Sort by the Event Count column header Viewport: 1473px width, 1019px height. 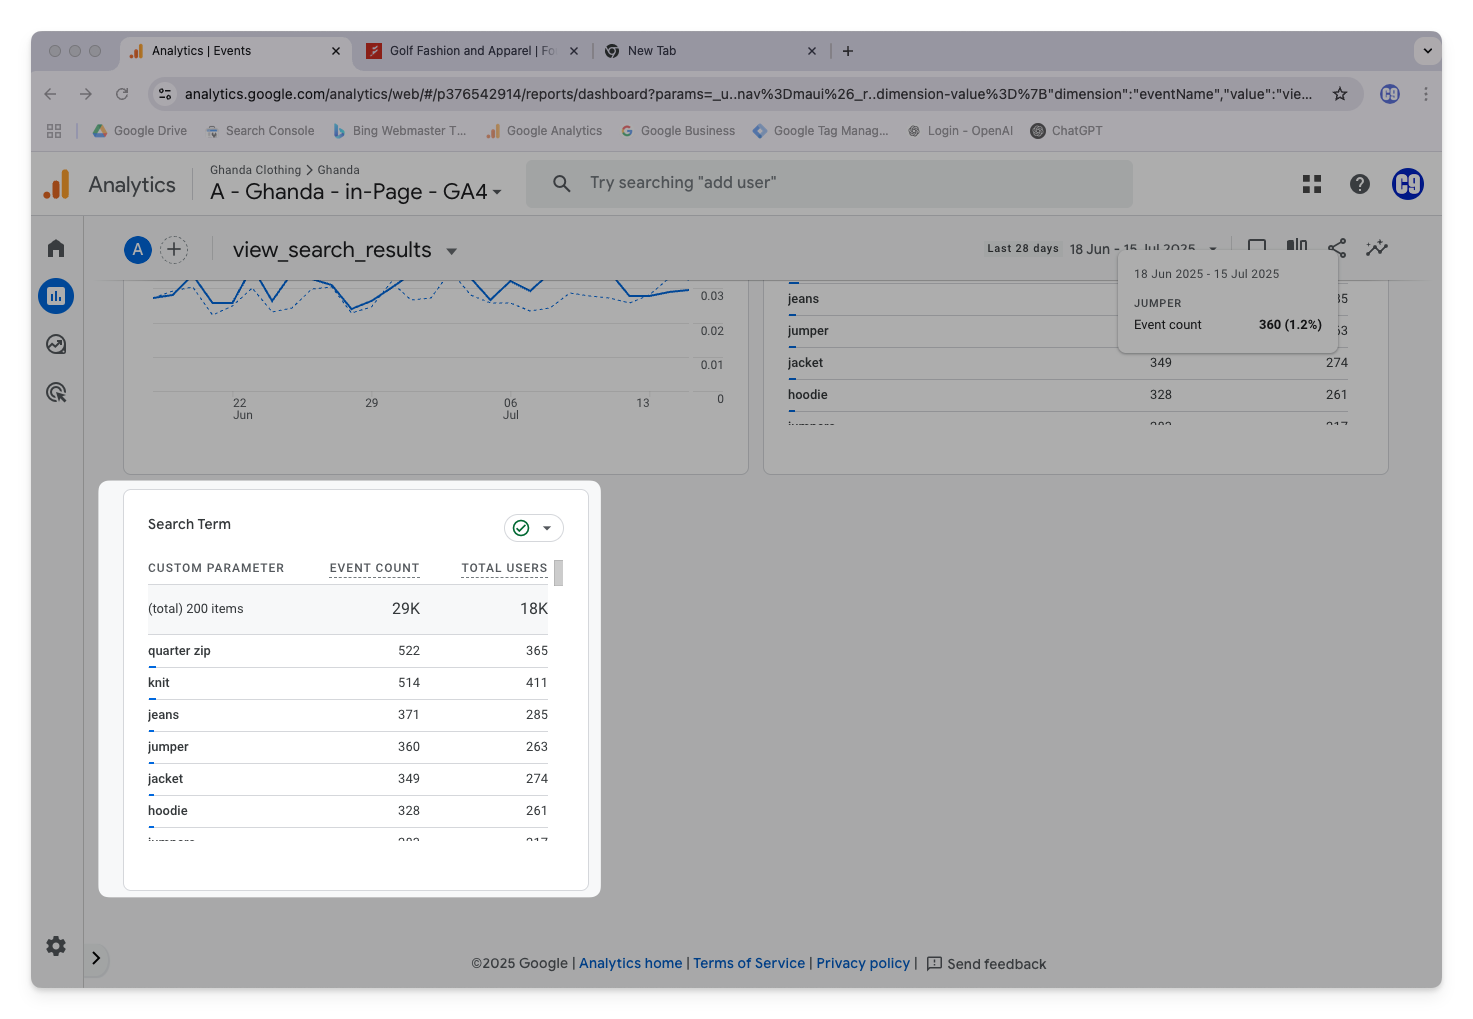click(x=374, y=568)
